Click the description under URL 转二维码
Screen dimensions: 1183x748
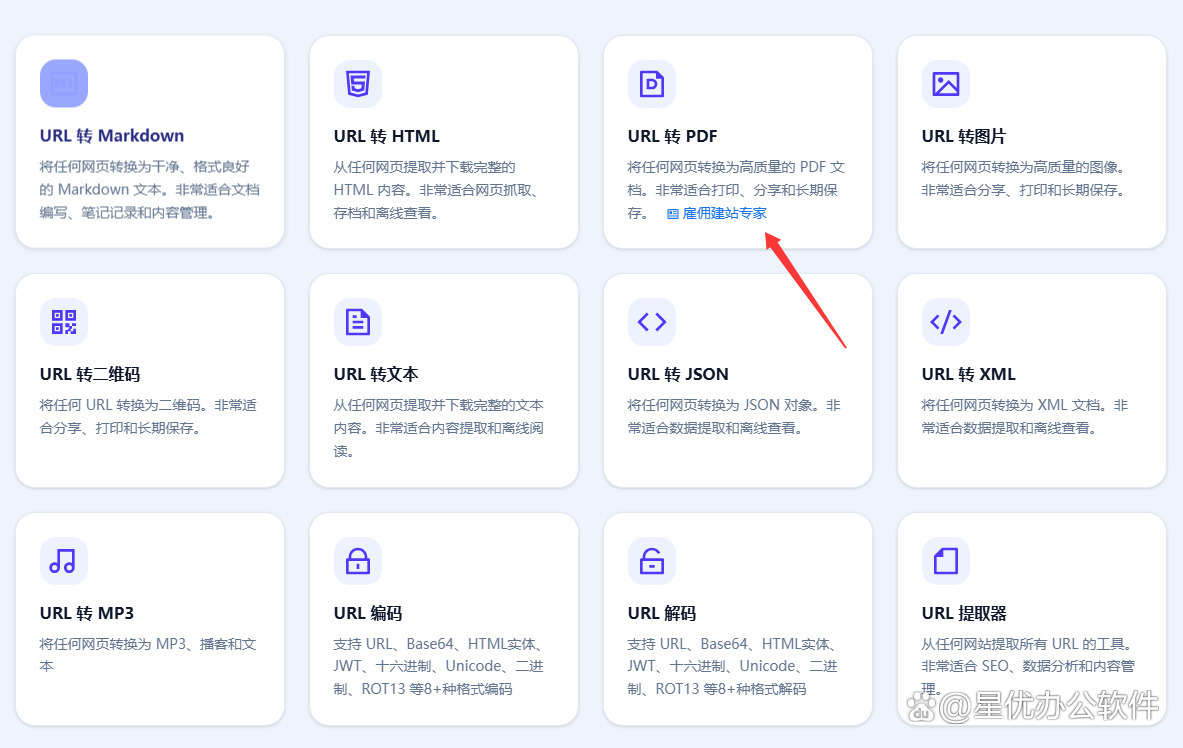pos(148,417)
